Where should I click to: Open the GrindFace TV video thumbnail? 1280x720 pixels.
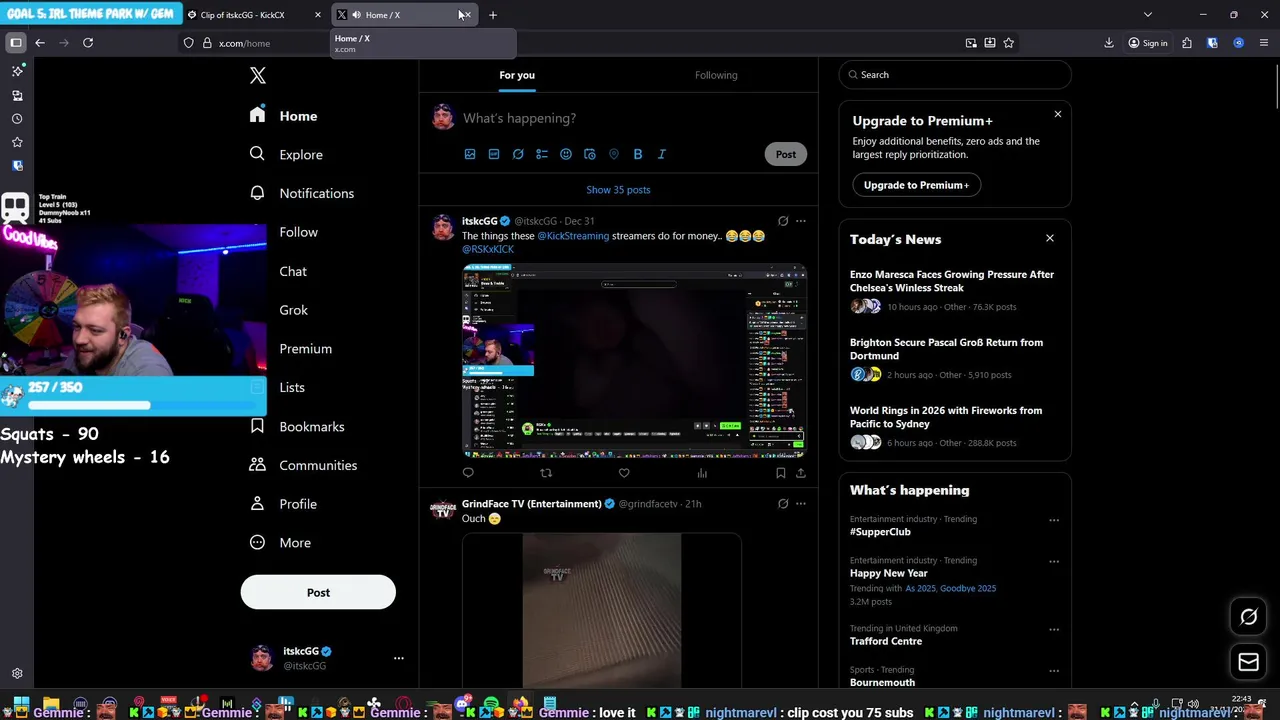(602, 610)
